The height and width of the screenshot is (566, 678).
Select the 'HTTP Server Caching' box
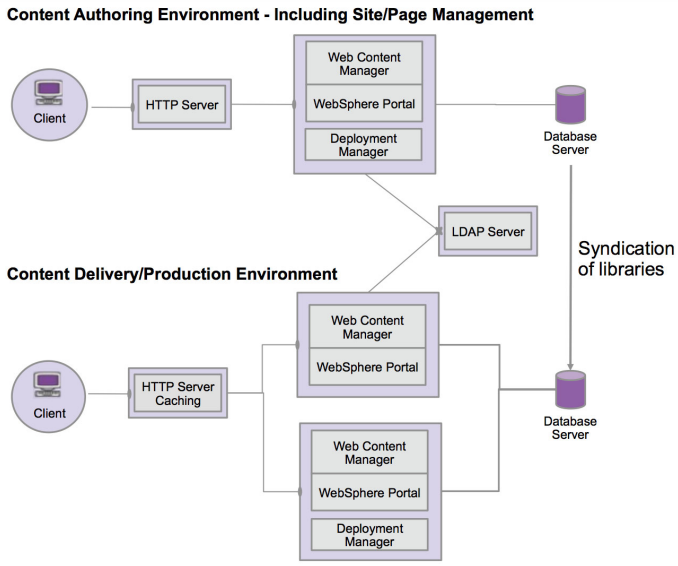point(178,393)
